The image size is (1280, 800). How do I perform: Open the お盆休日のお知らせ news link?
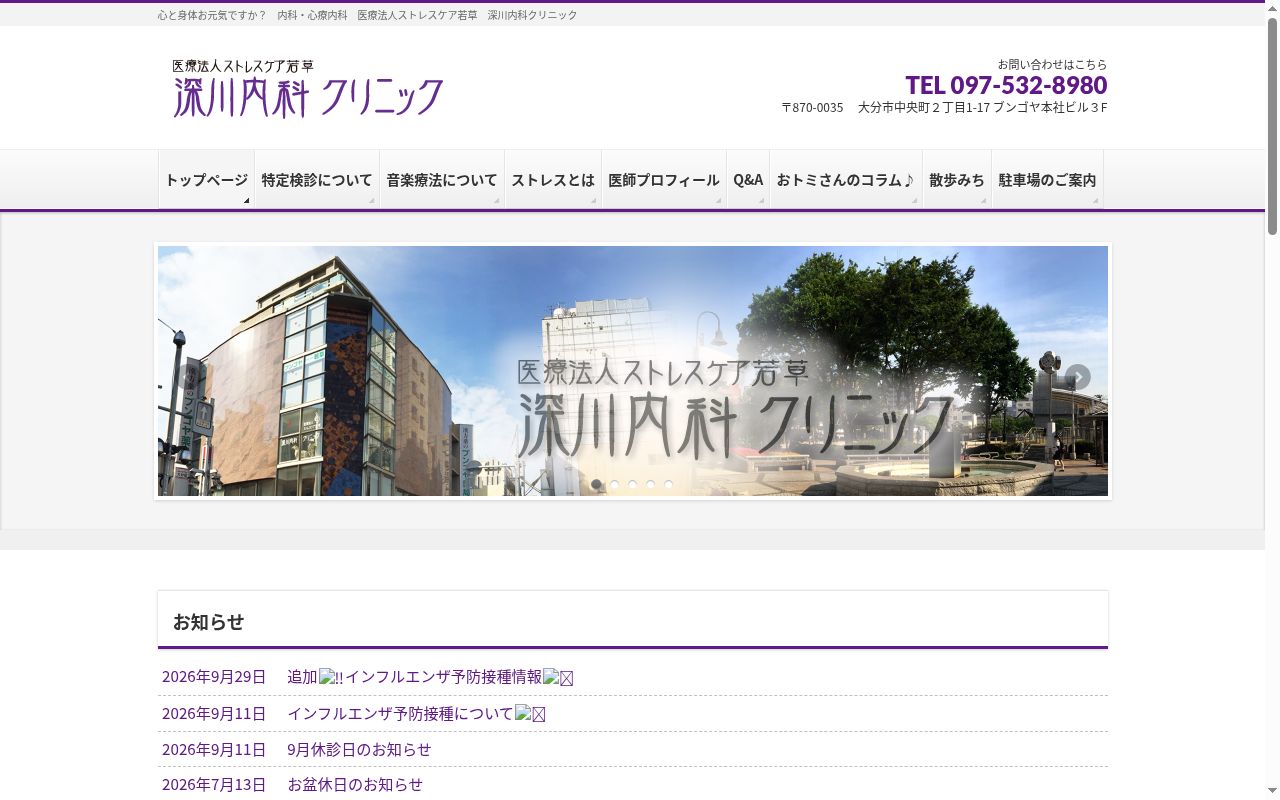tap(355, 784)
